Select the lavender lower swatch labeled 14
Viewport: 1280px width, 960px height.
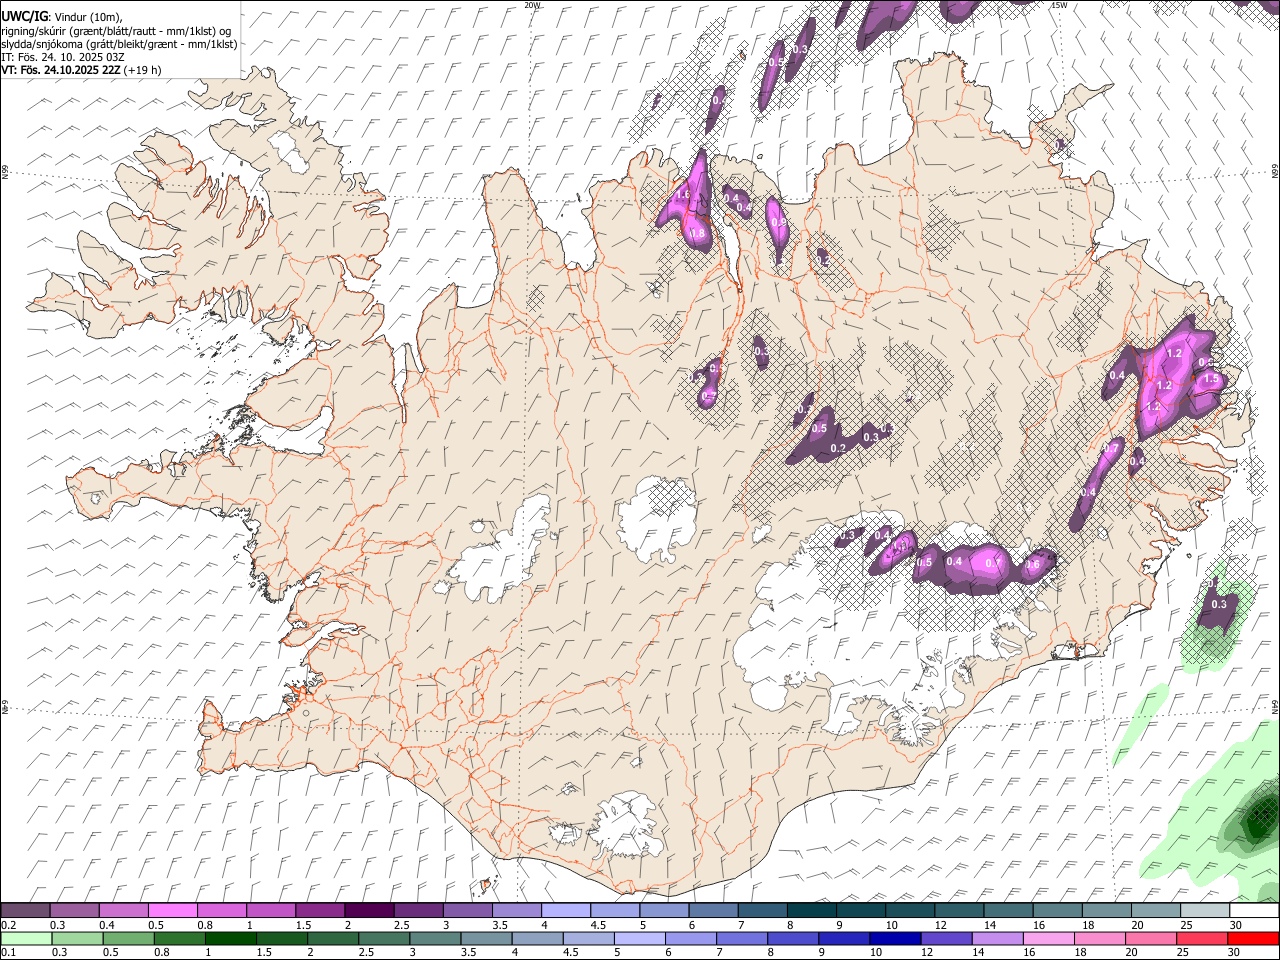(998, 939)
